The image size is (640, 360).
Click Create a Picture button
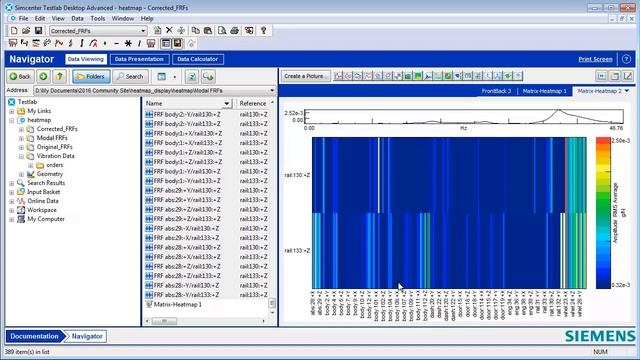305,76
